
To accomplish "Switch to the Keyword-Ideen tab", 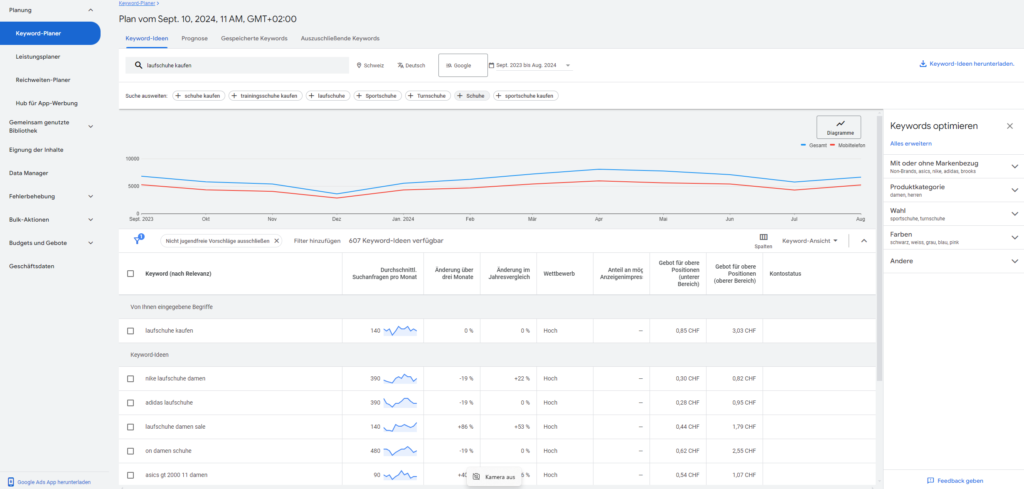I will click(147, 39).
